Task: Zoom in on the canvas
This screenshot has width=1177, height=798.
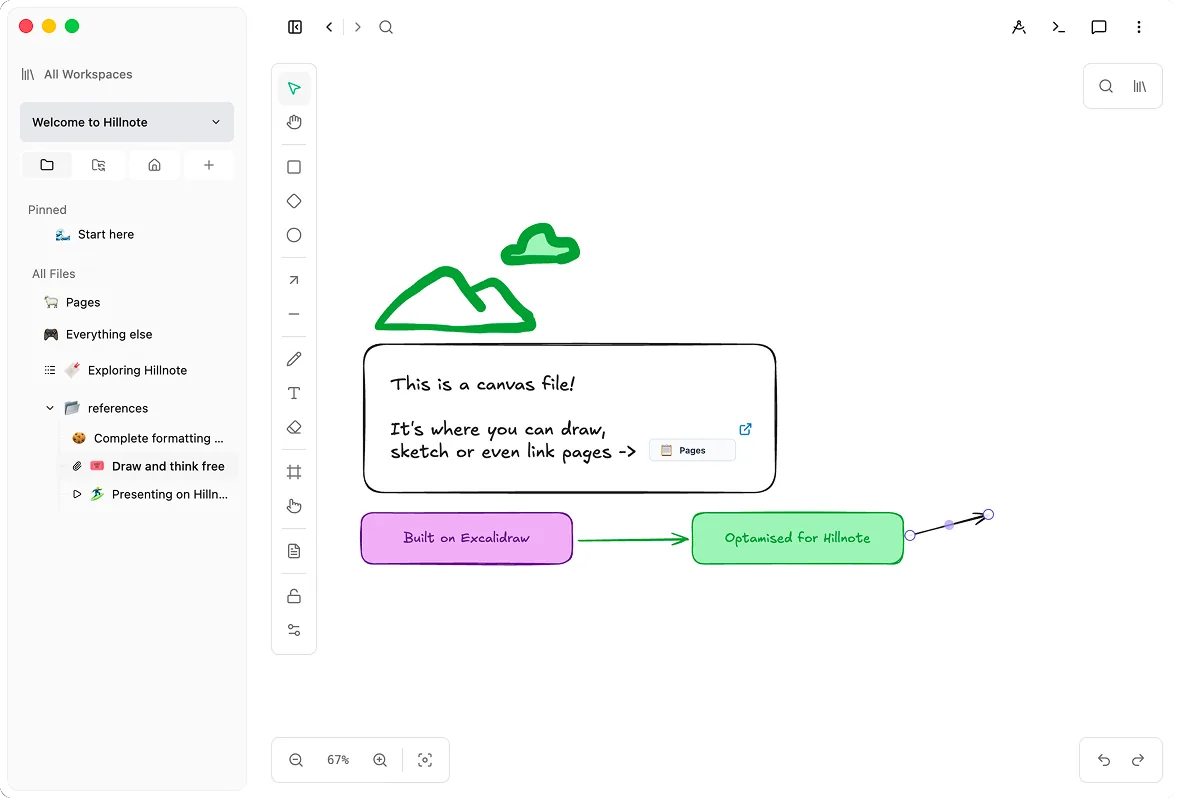Action: 380,760
